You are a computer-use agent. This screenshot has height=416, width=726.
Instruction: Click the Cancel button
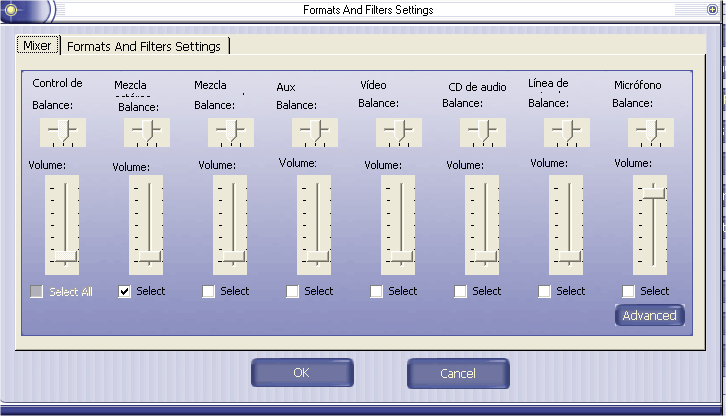point(458,373)
